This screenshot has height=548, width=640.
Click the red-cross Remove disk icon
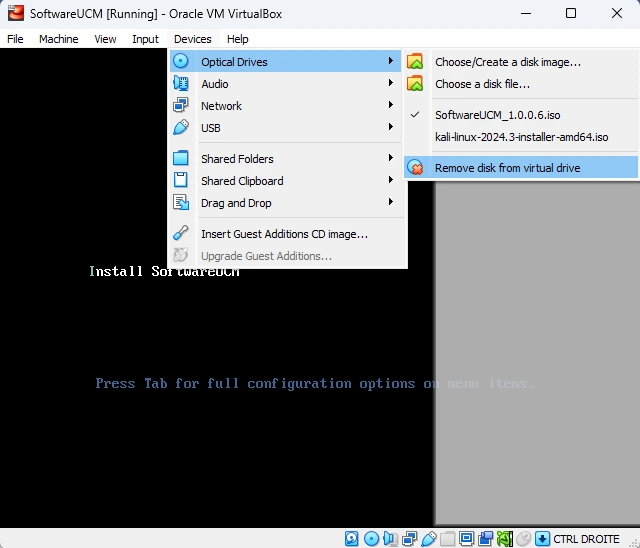(415, 167)
